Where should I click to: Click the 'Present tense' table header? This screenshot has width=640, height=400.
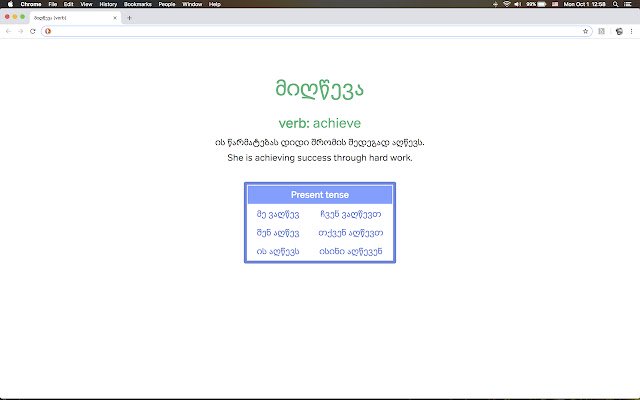click(x=320, y=195)
